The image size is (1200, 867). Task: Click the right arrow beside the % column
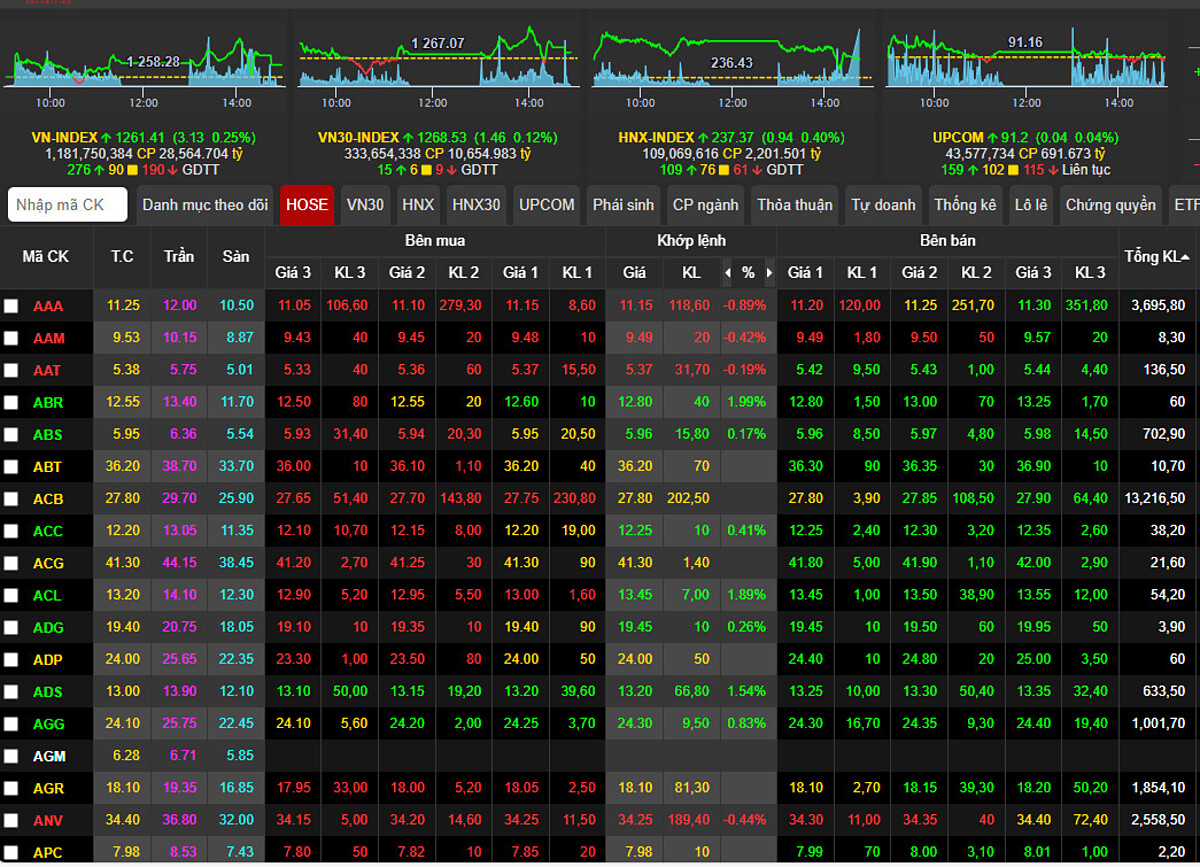point(769,272)
